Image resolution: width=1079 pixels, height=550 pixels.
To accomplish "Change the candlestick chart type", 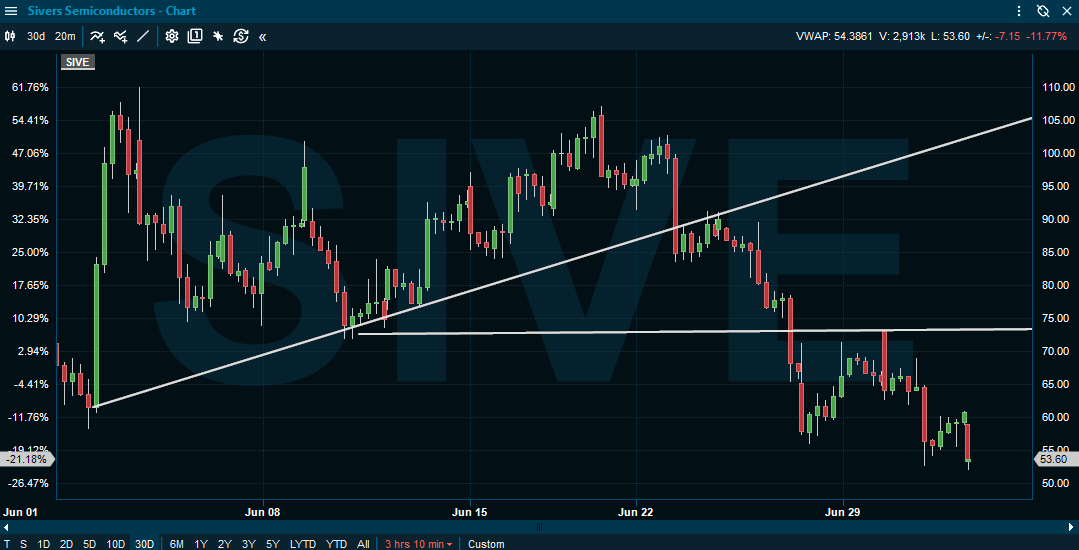I will [10, 36].
